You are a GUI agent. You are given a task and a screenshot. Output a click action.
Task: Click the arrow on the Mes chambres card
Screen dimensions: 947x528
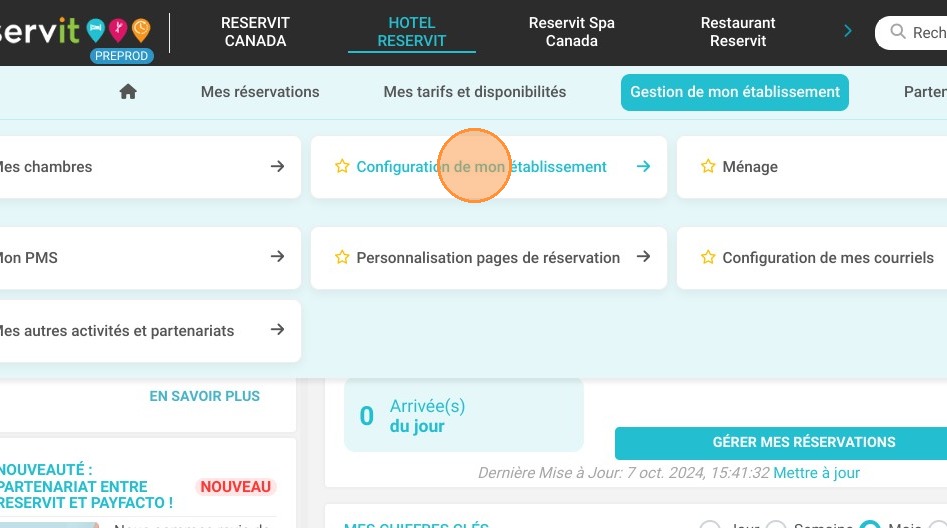point(278,167)
